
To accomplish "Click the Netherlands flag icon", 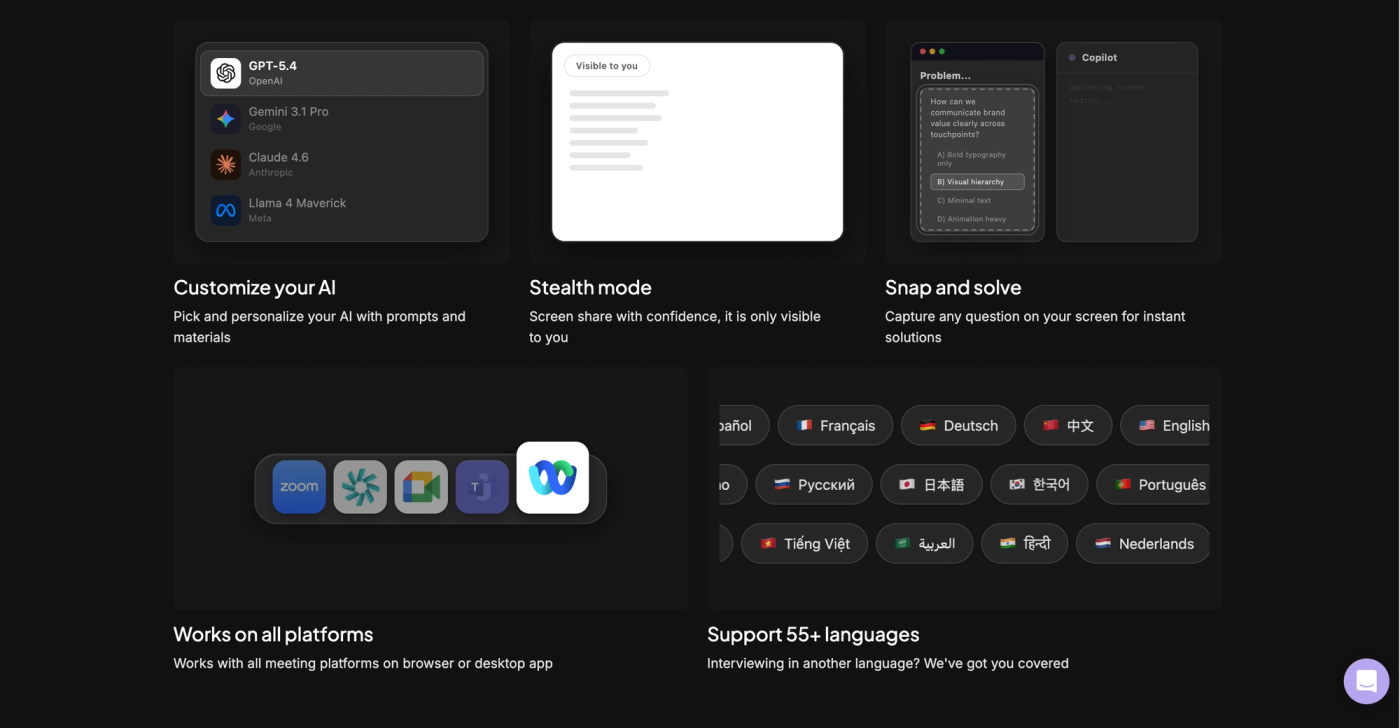I will click(x=1103, y=543).
